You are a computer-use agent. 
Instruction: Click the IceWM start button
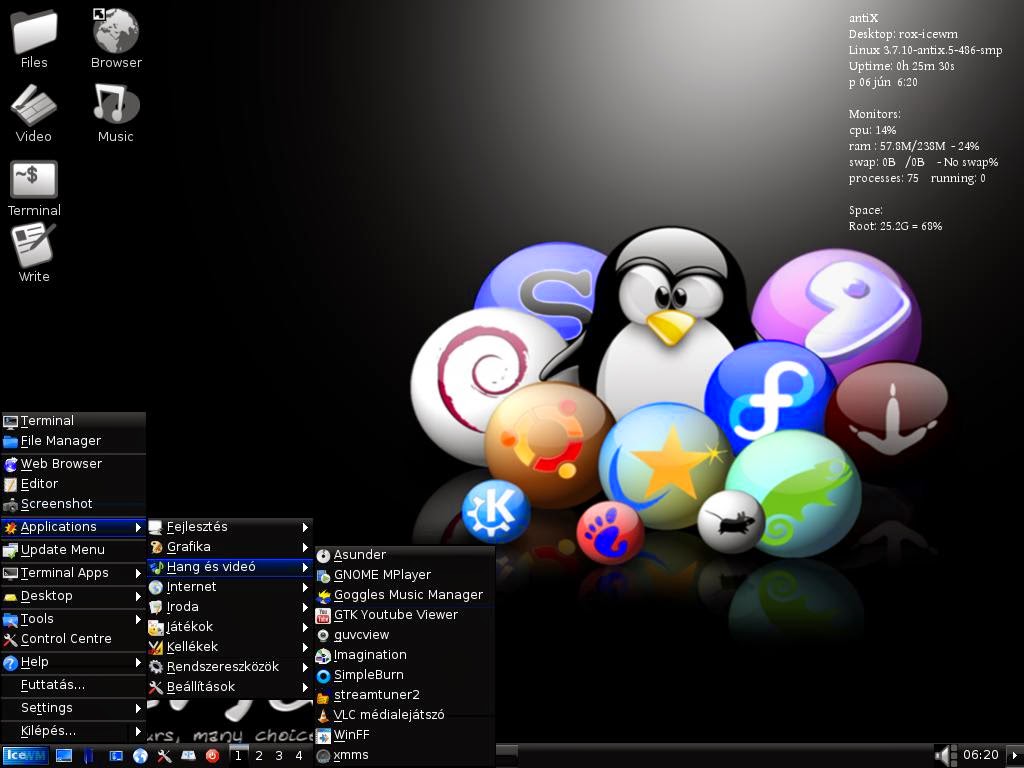click(25, 756)
